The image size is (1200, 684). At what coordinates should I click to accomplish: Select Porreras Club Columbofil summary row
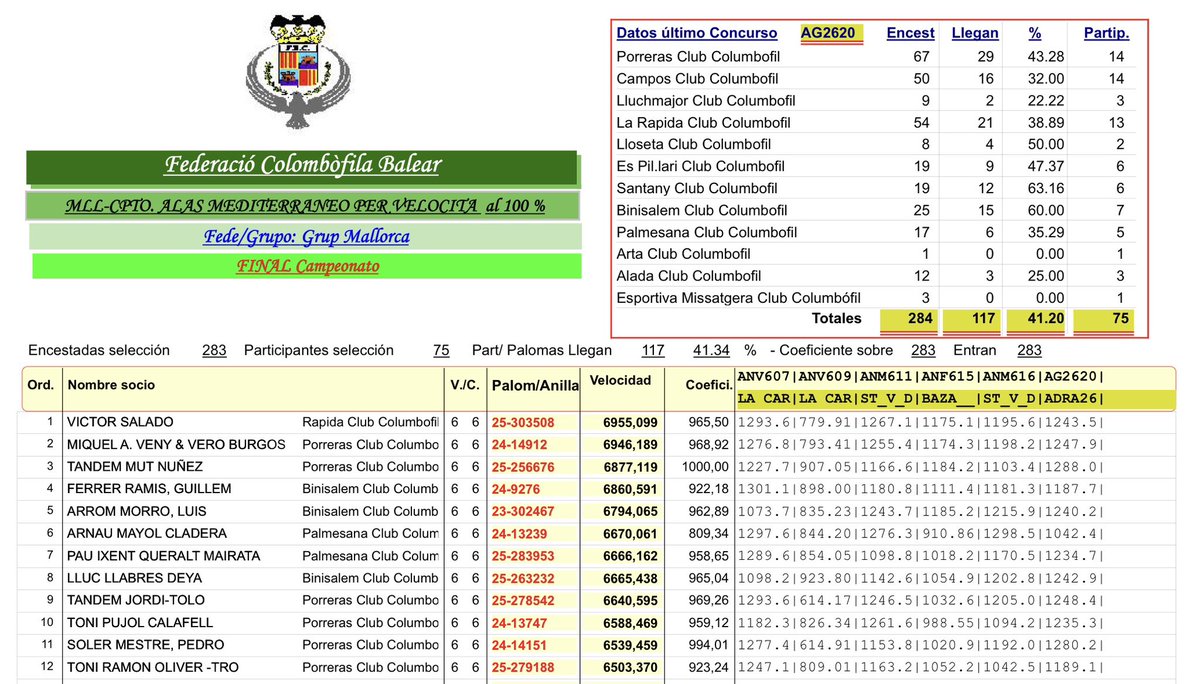point(877,56)
